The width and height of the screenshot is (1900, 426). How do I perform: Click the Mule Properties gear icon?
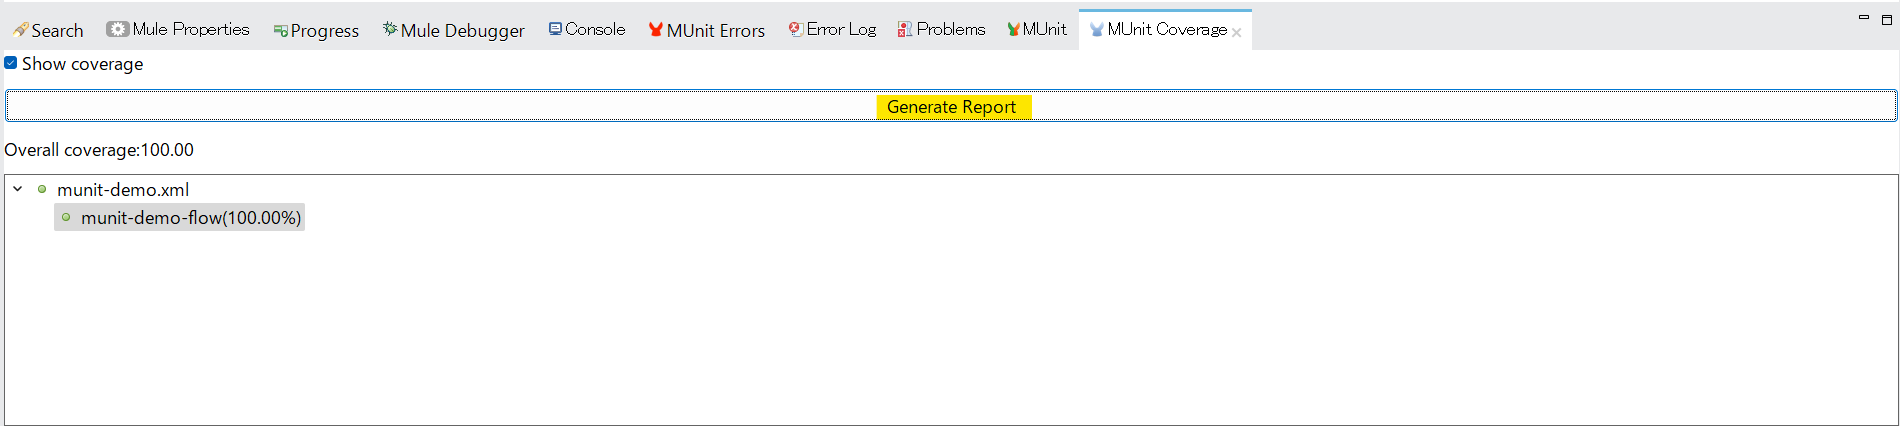click(x=118, y=29)
